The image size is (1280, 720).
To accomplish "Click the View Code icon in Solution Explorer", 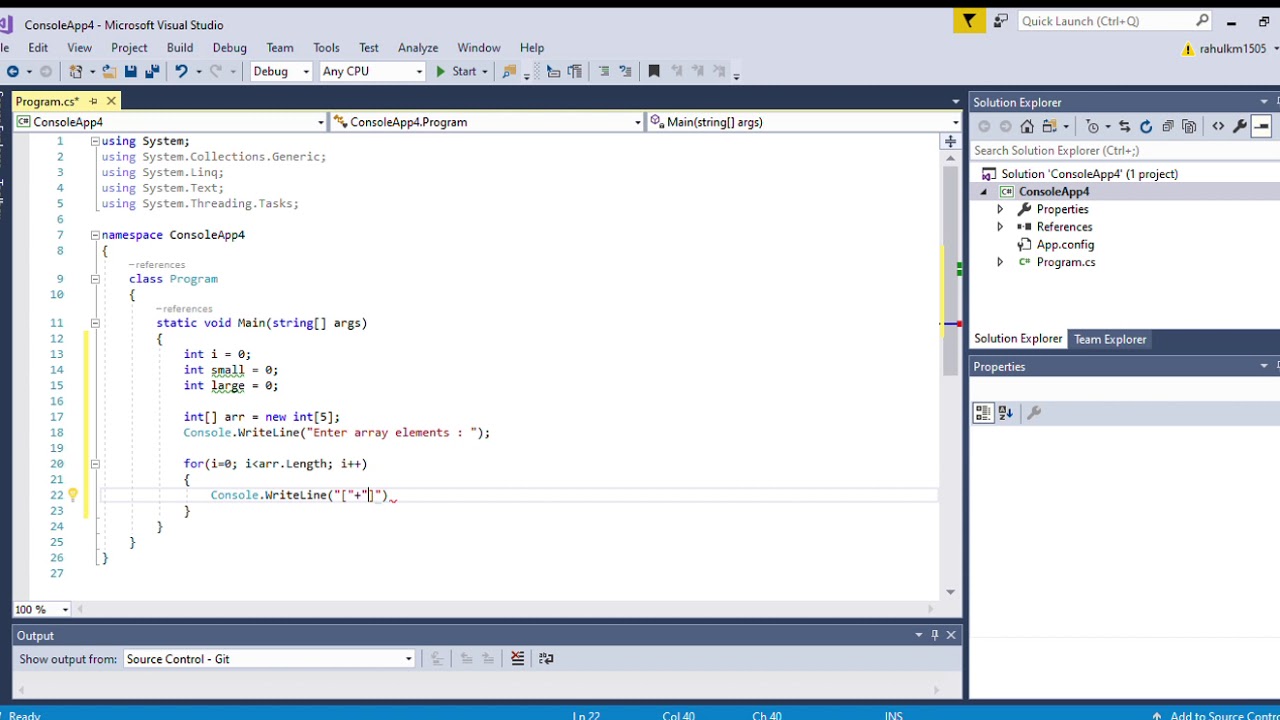I will pyautogui.click(x=1218, y=126).
